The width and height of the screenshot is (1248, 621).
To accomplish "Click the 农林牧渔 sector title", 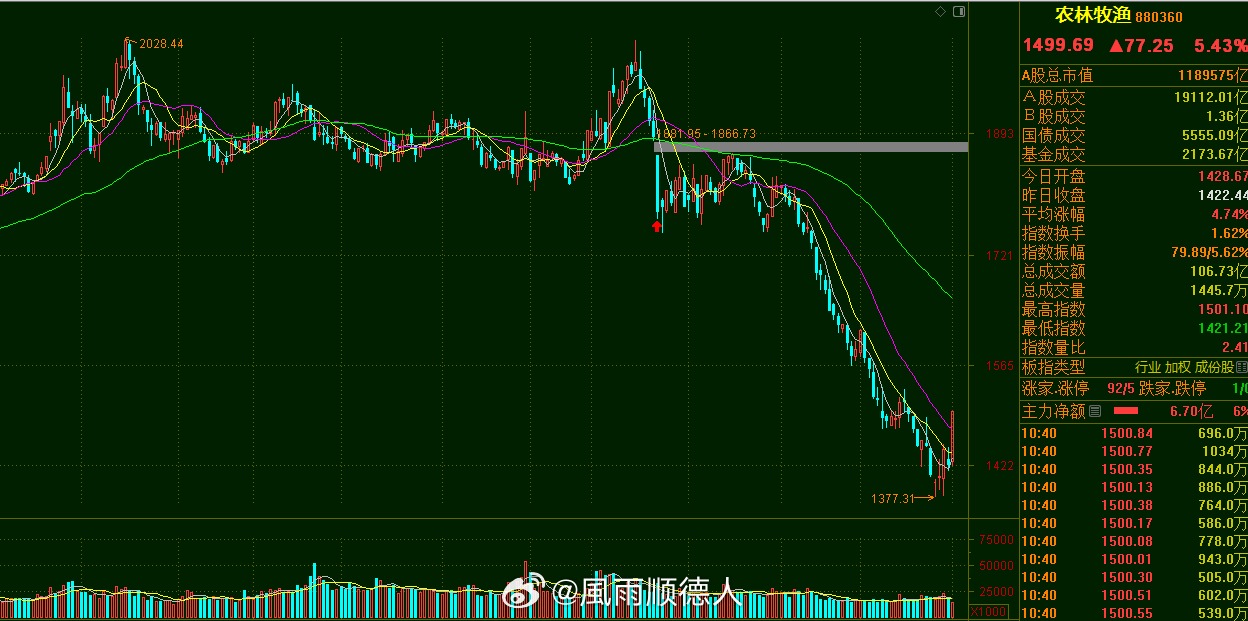I will (1091, 16).
